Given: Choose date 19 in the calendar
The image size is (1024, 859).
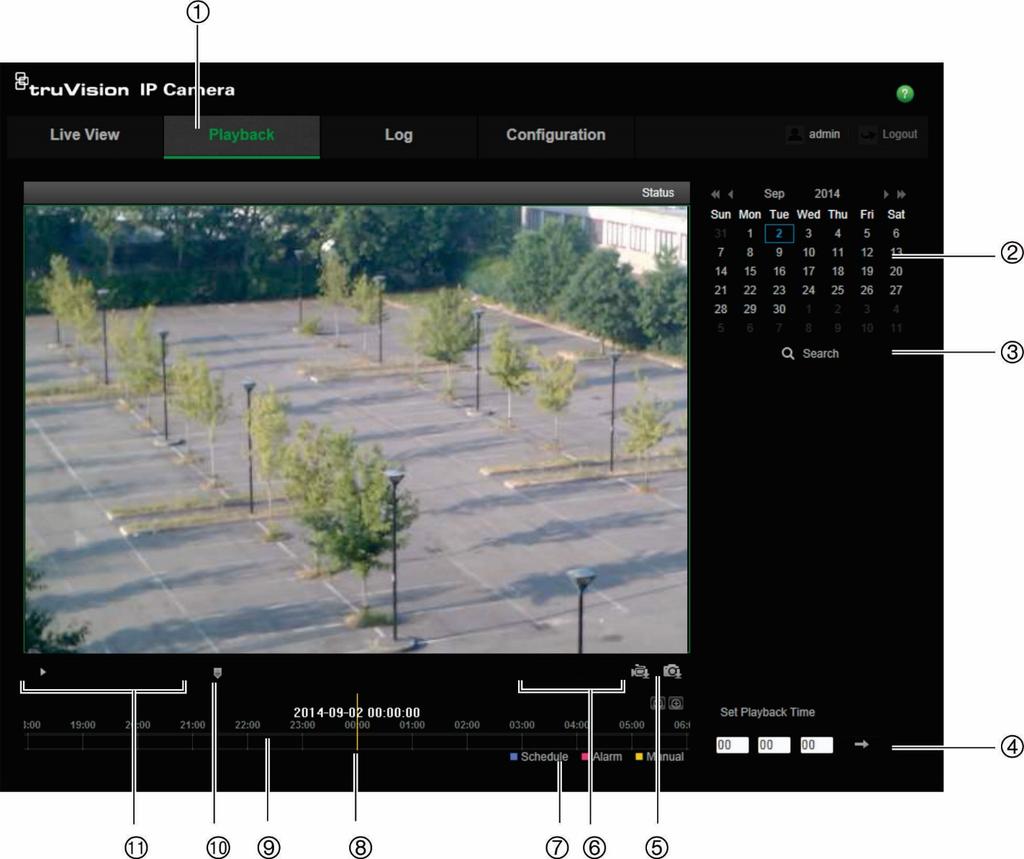Looking at the screenshot, I should [867, 271].
